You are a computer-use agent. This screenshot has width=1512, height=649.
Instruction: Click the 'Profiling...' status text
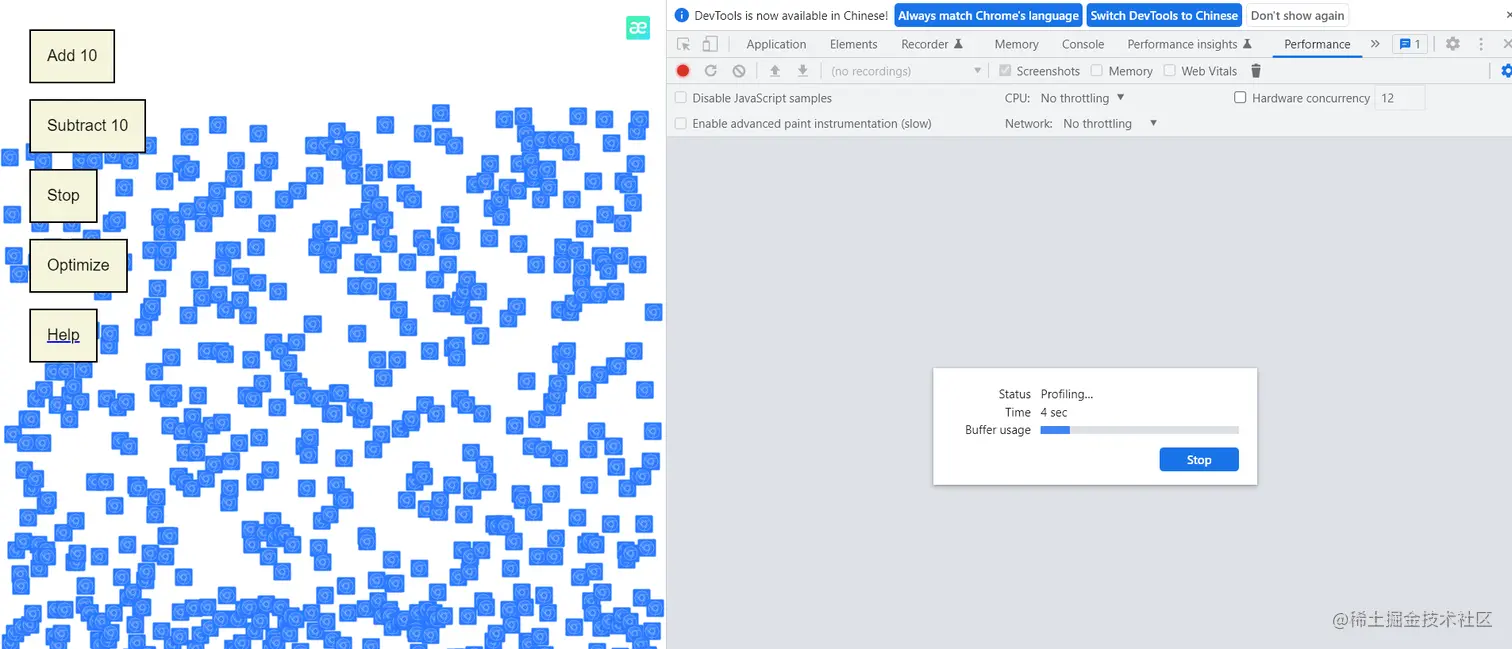pyautogui.click(x=1067, y=394)
